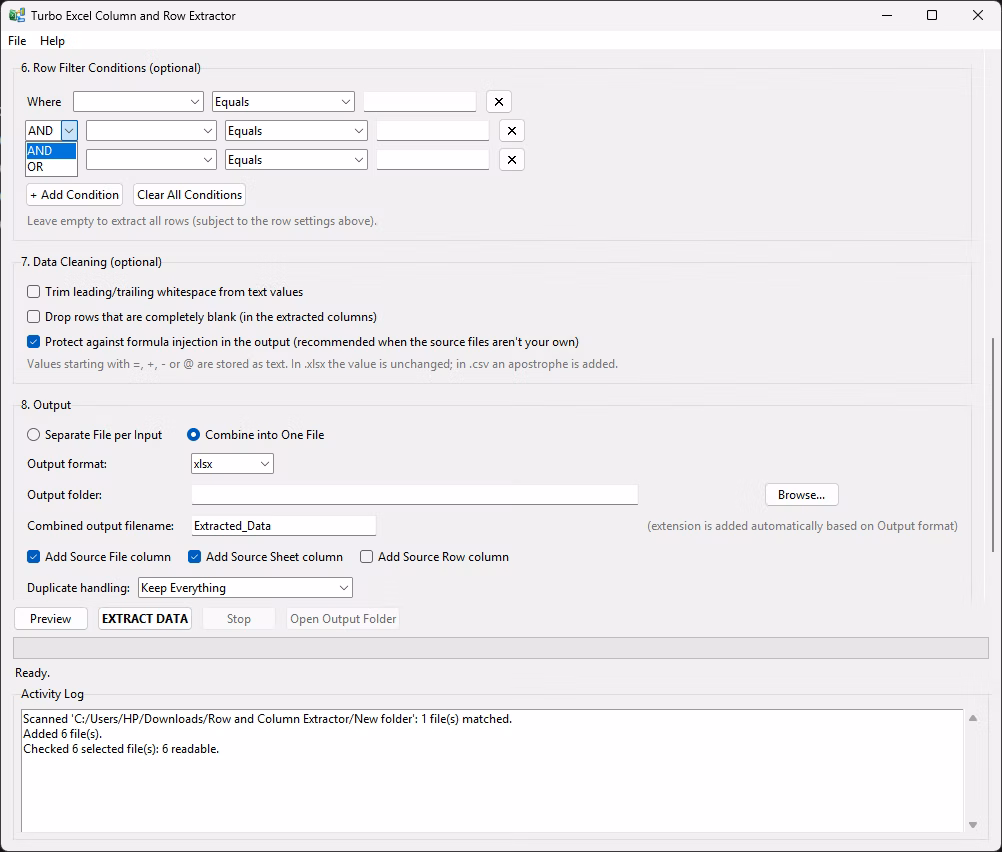Screen dimensions: 1002x852
Task: Choose OR in the open list
Action: [x=51, y=167]
